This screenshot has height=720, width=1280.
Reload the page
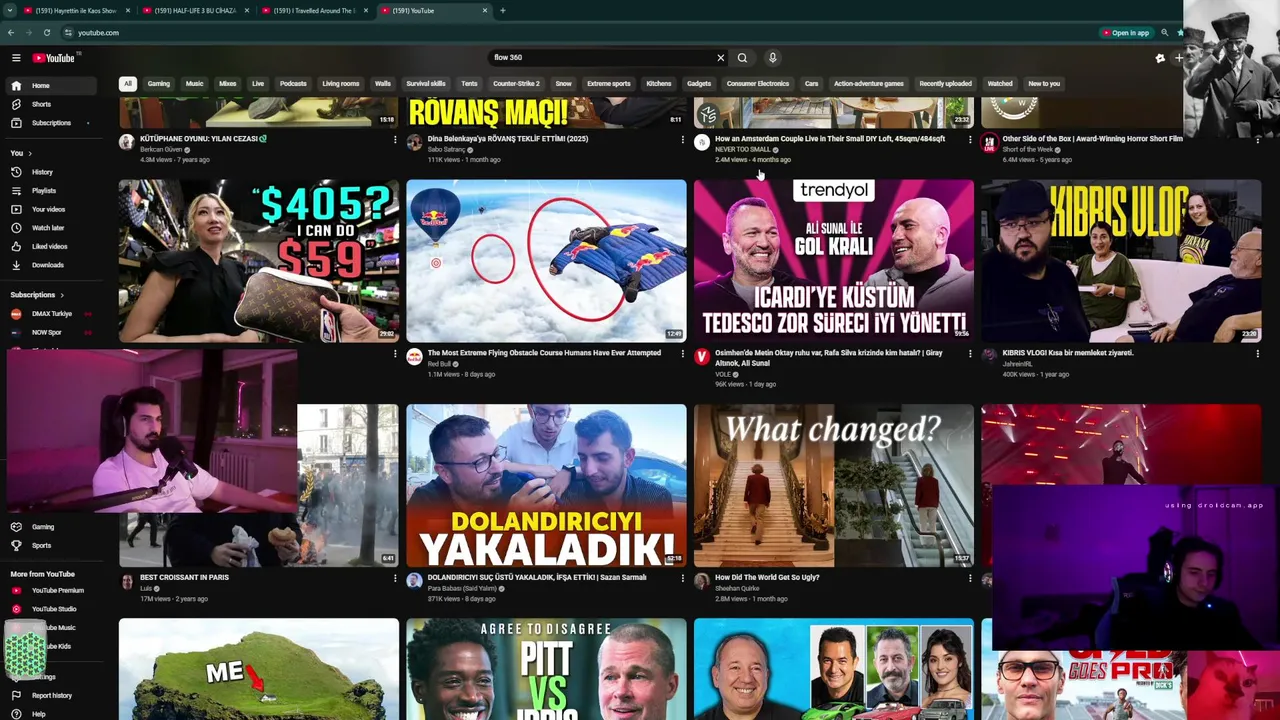tap(47, 33)
